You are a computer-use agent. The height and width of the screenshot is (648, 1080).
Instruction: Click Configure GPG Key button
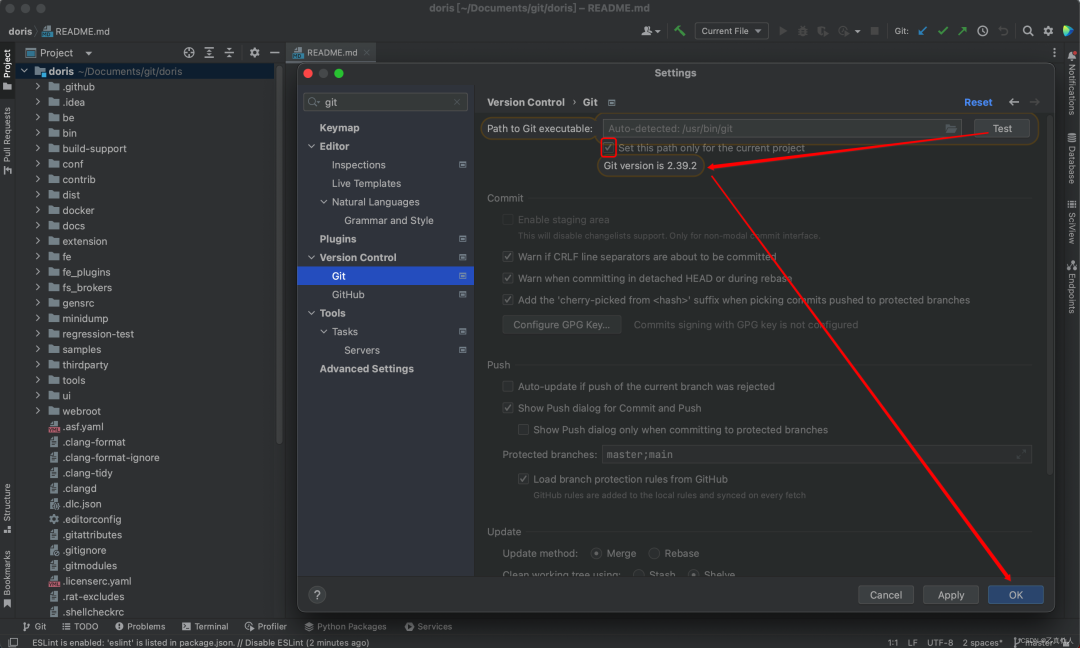(561, 325)
